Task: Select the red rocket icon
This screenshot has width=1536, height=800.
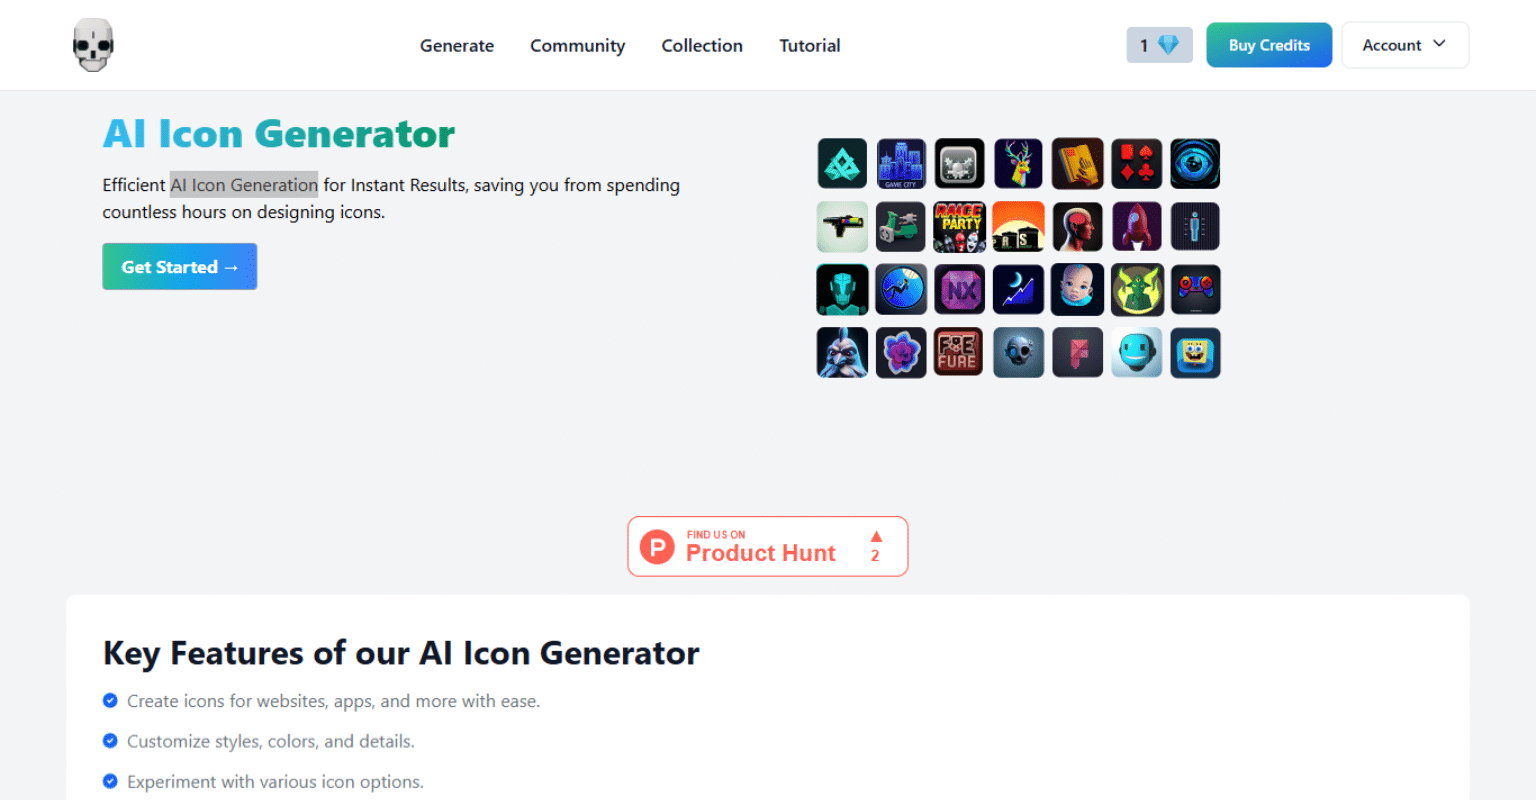Action: (1137, 226)
